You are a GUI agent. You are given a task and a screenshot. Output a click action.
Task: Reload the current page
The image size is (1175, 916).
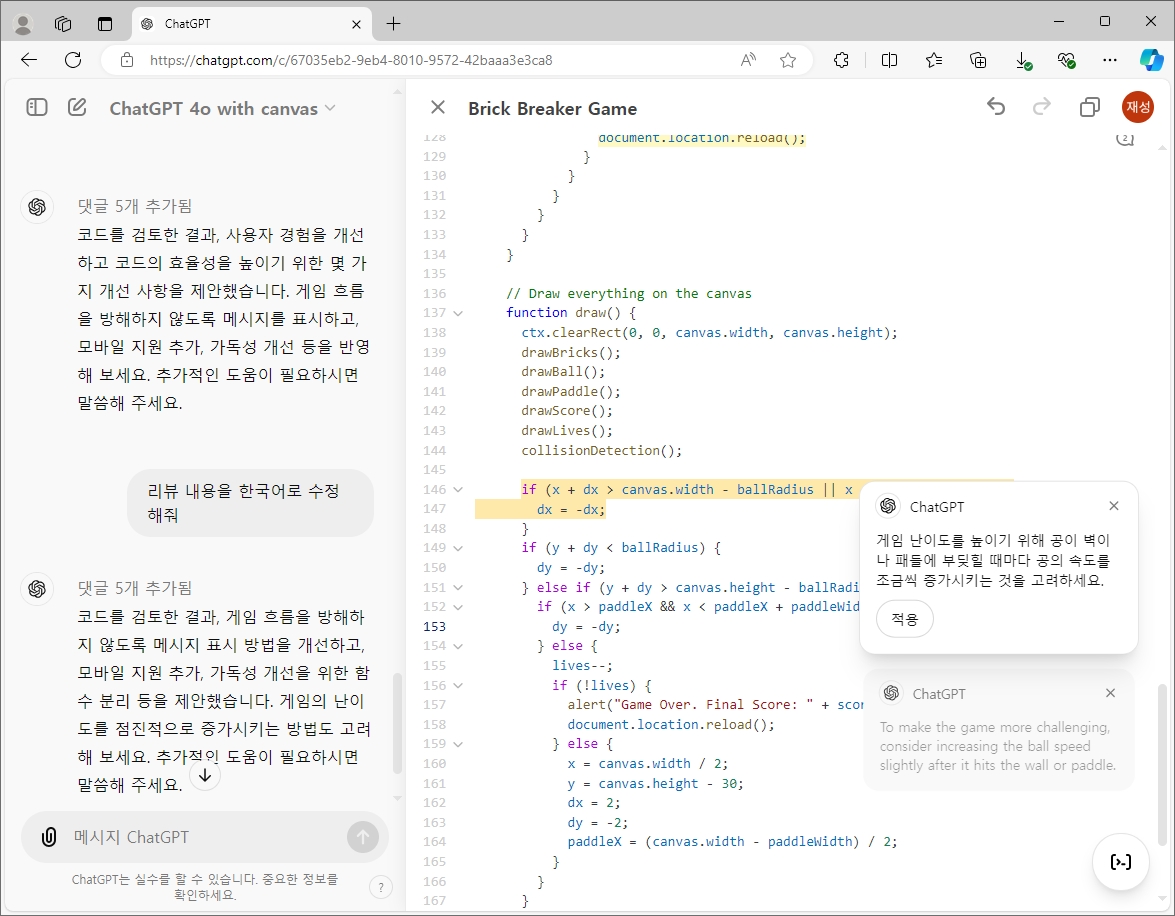click(73, 60)
